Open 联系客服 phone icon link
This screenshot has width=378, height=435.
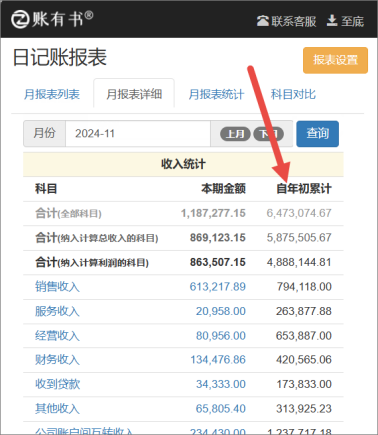tap(263, 21)
